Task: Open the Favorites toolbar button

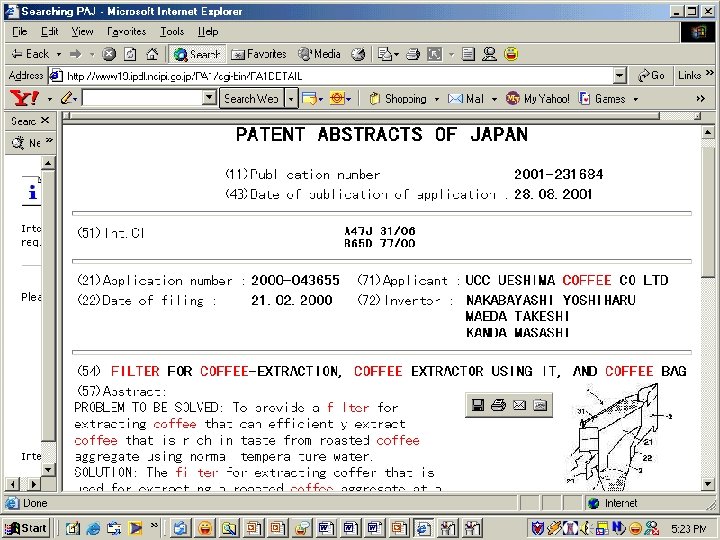Action: pos(259,54)
